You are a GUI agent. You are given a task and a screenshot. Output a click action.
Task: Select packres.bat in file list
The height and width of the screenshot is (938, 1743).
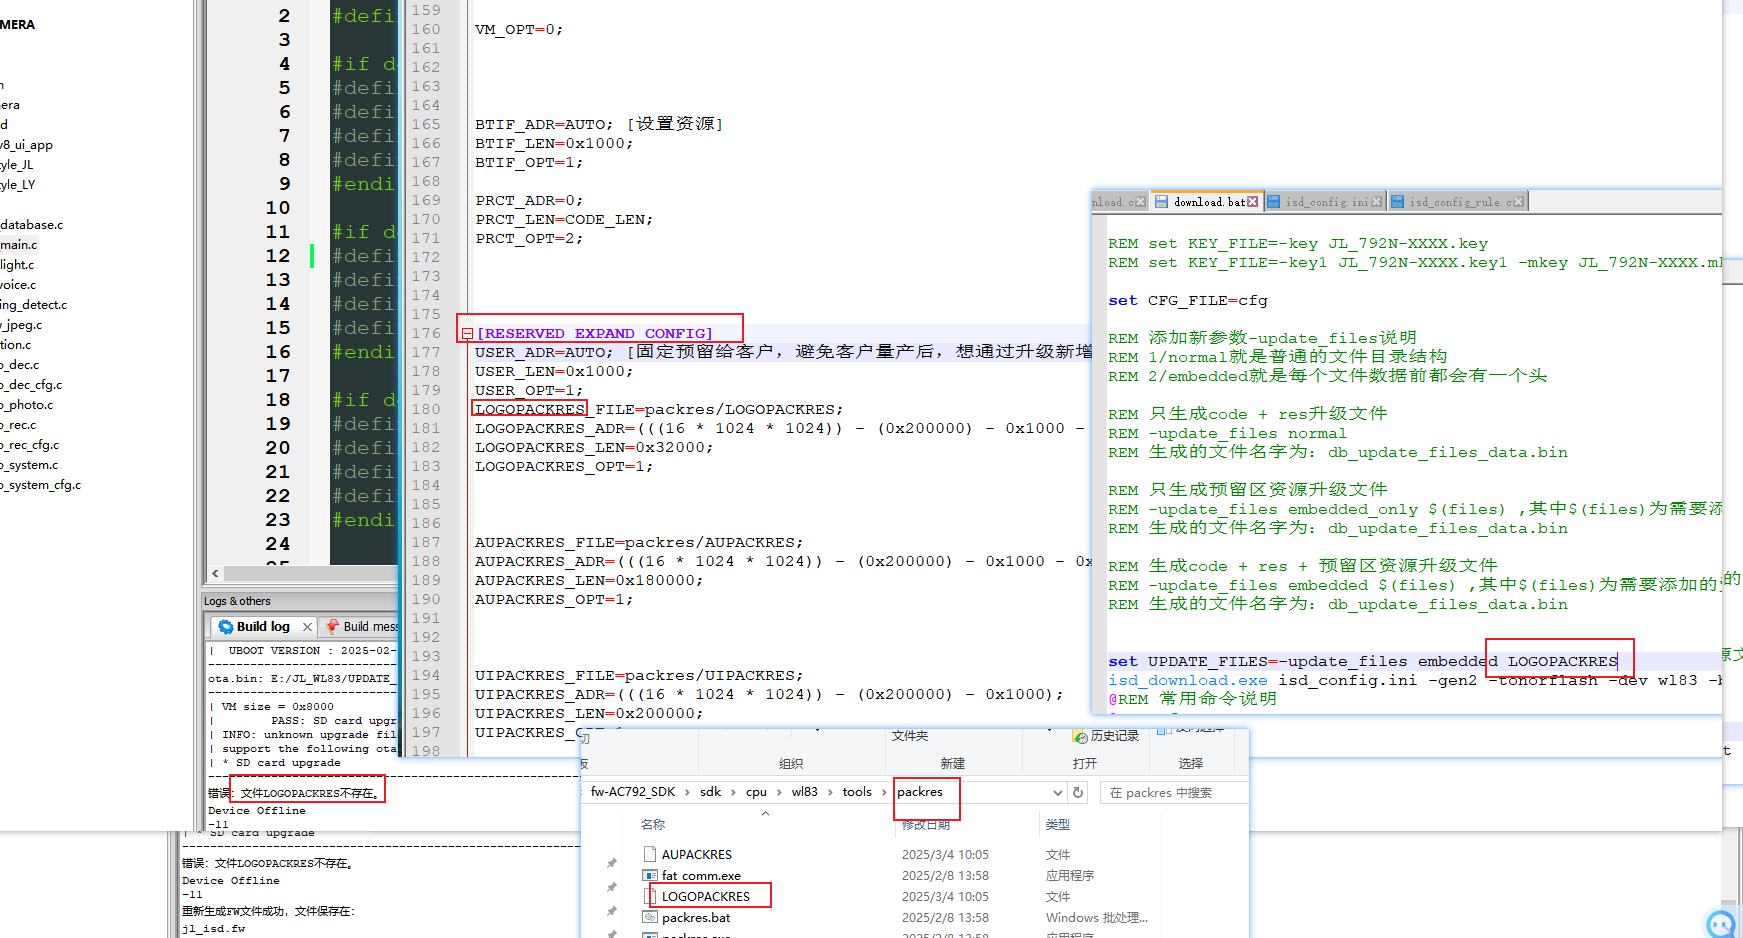696,918
